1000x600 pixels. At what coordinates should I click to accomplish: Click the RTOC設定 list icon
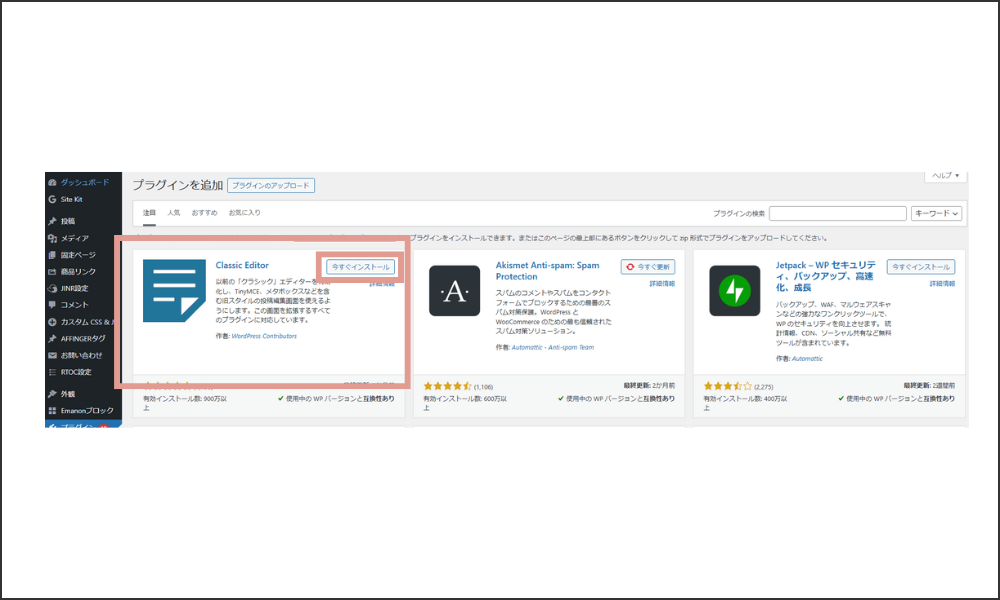click(52, 372)
